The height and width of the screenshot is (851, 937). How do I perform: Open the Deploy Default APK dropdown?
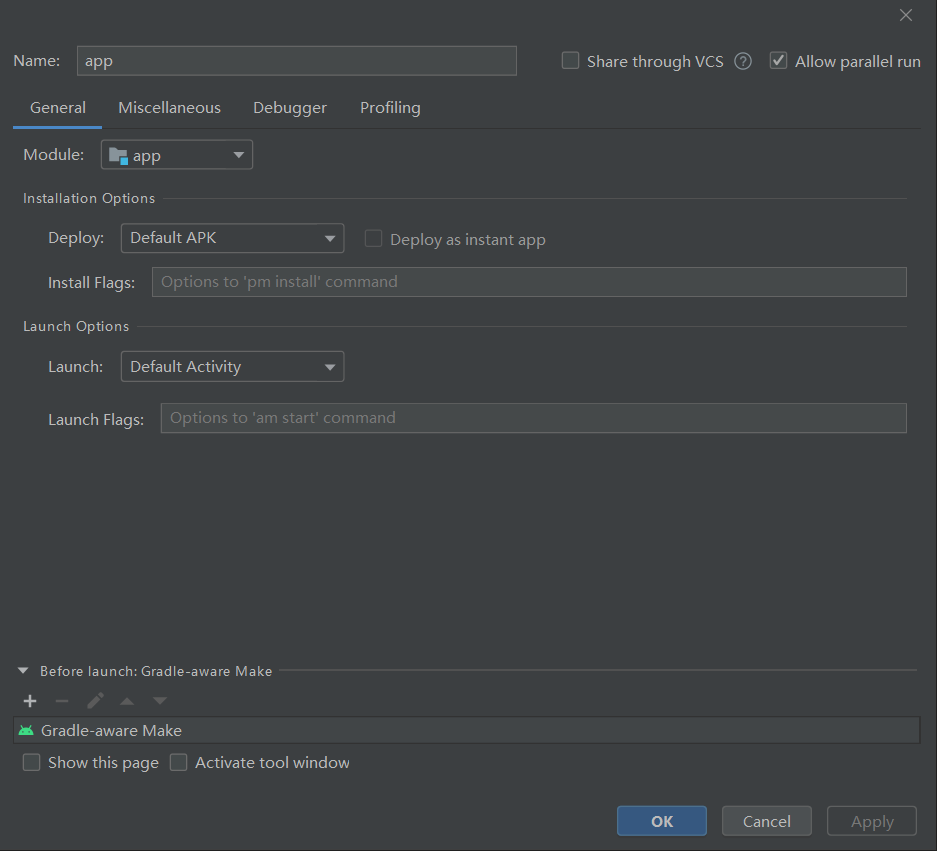(232, 238)
